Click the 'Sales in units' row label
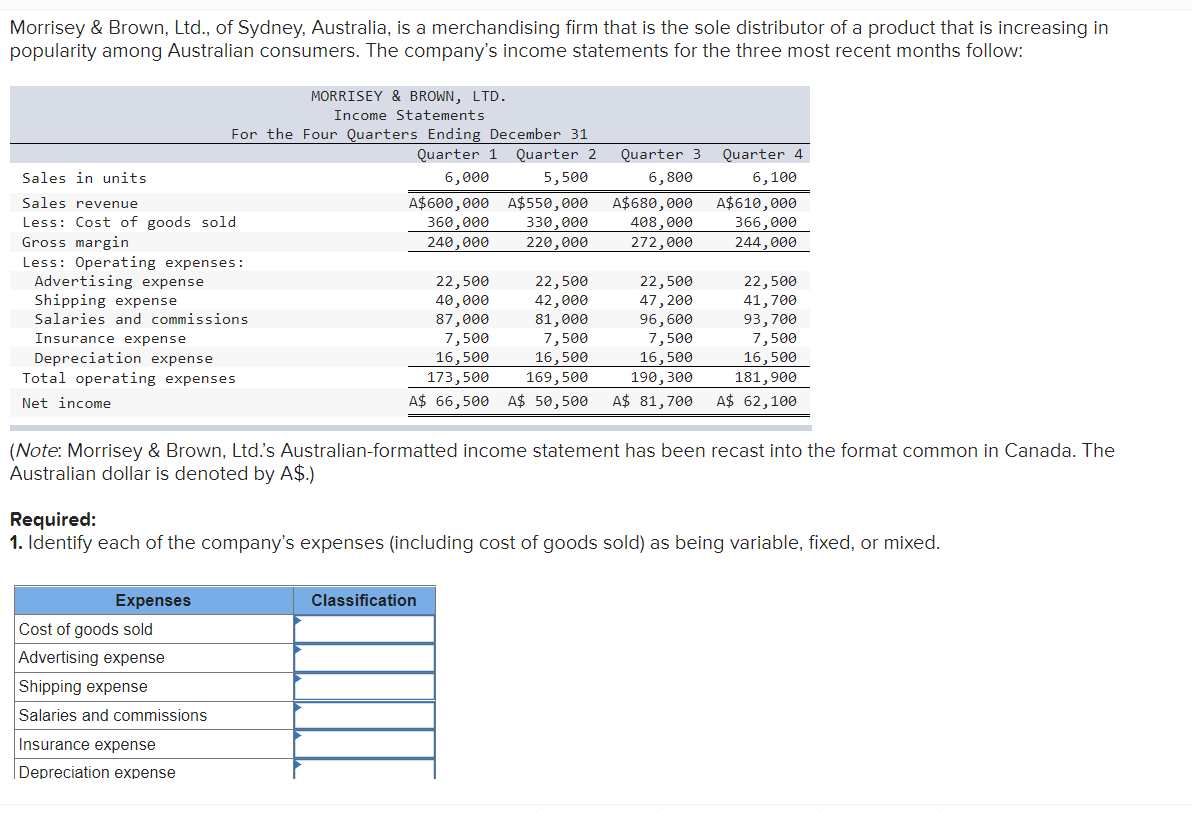This screenshot has height=813, width=1192. point(84,178)
